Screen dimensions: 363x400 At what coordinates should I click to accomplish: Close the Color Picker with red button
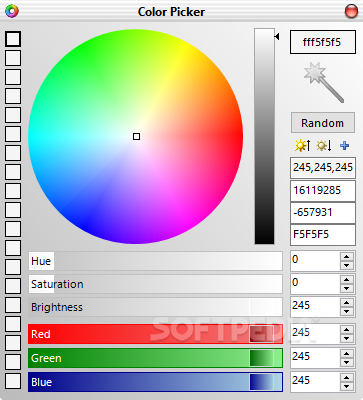coord(351,11)
